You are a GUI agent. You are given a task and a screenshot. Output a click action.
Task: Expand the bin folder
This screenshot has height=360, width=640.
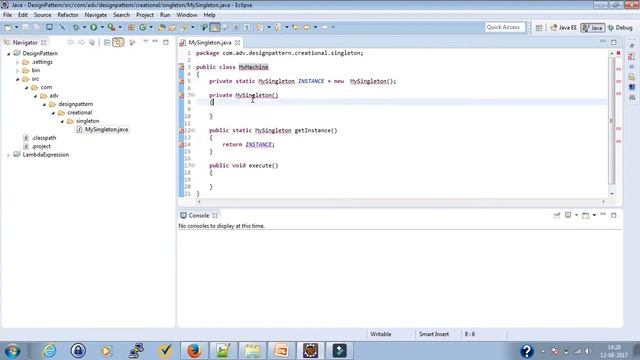tap(18, 71)
